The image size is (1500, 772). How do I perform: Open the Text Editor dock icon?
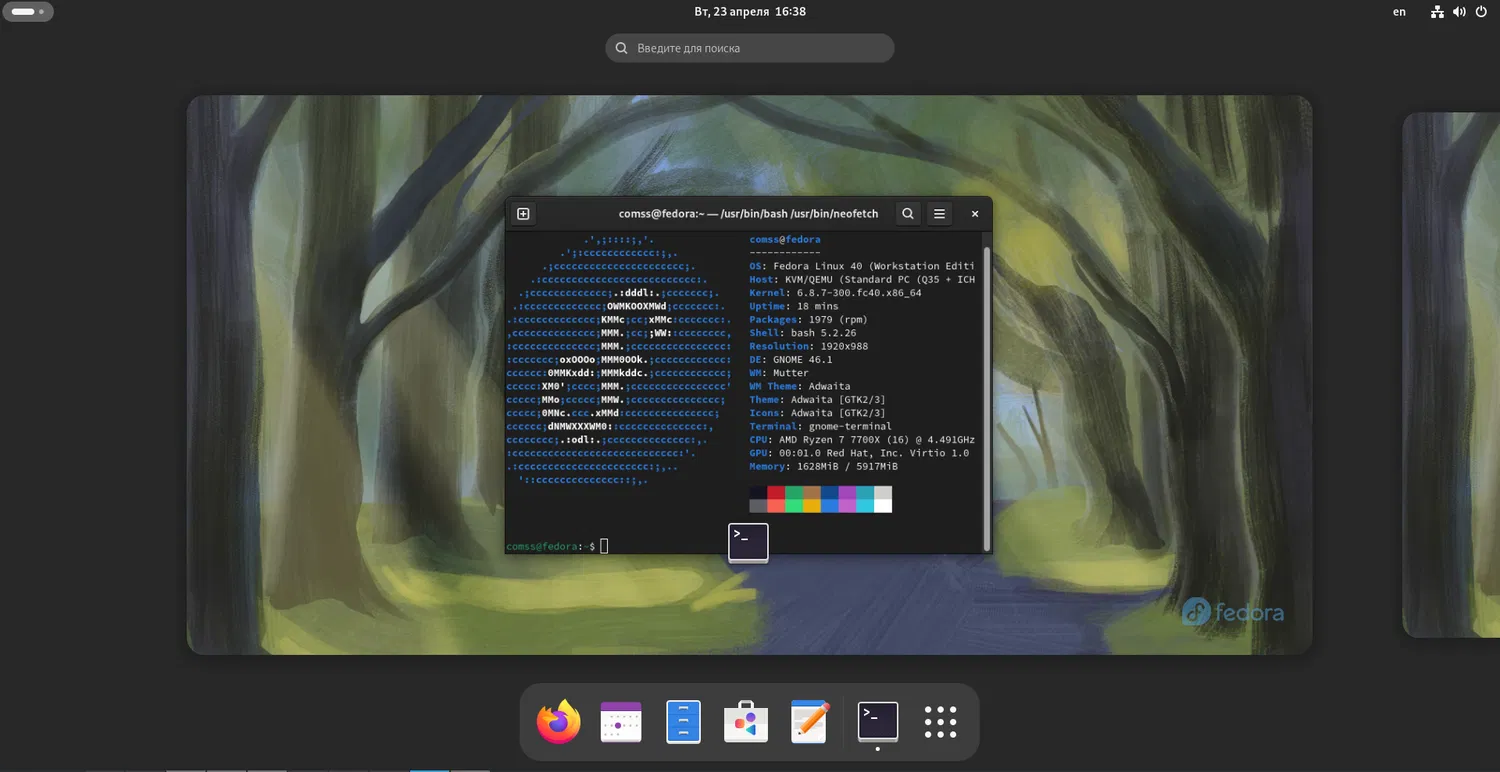pos(809,722)
